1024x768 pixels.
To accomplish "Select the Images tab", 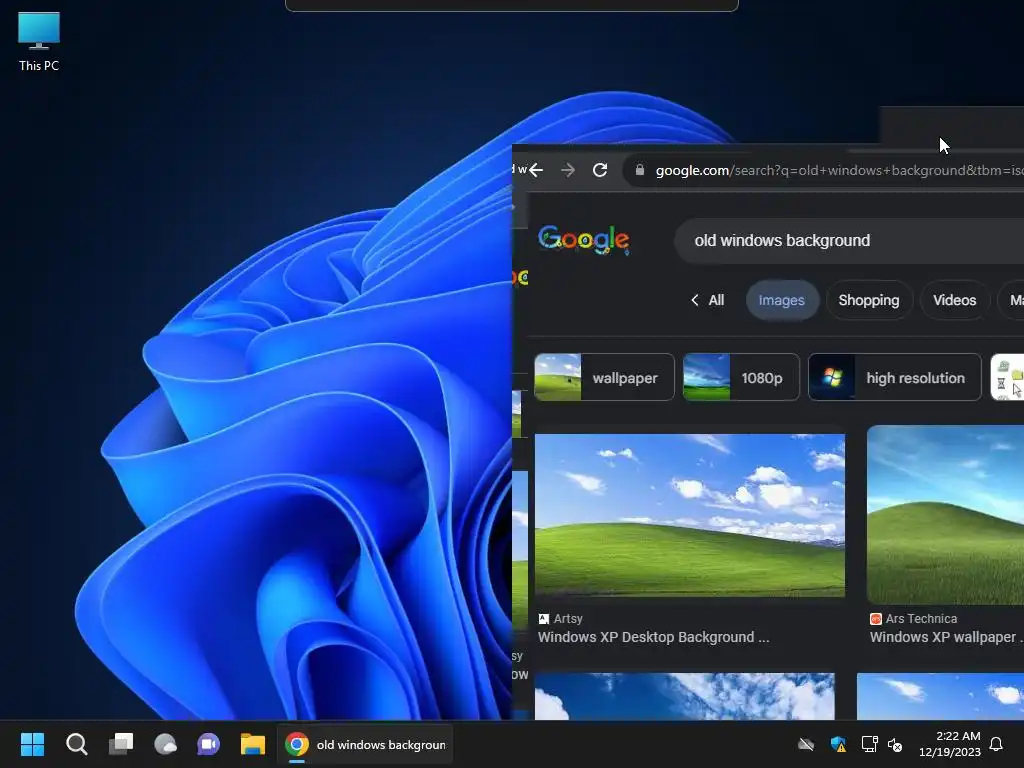I will tap(782, 300).
